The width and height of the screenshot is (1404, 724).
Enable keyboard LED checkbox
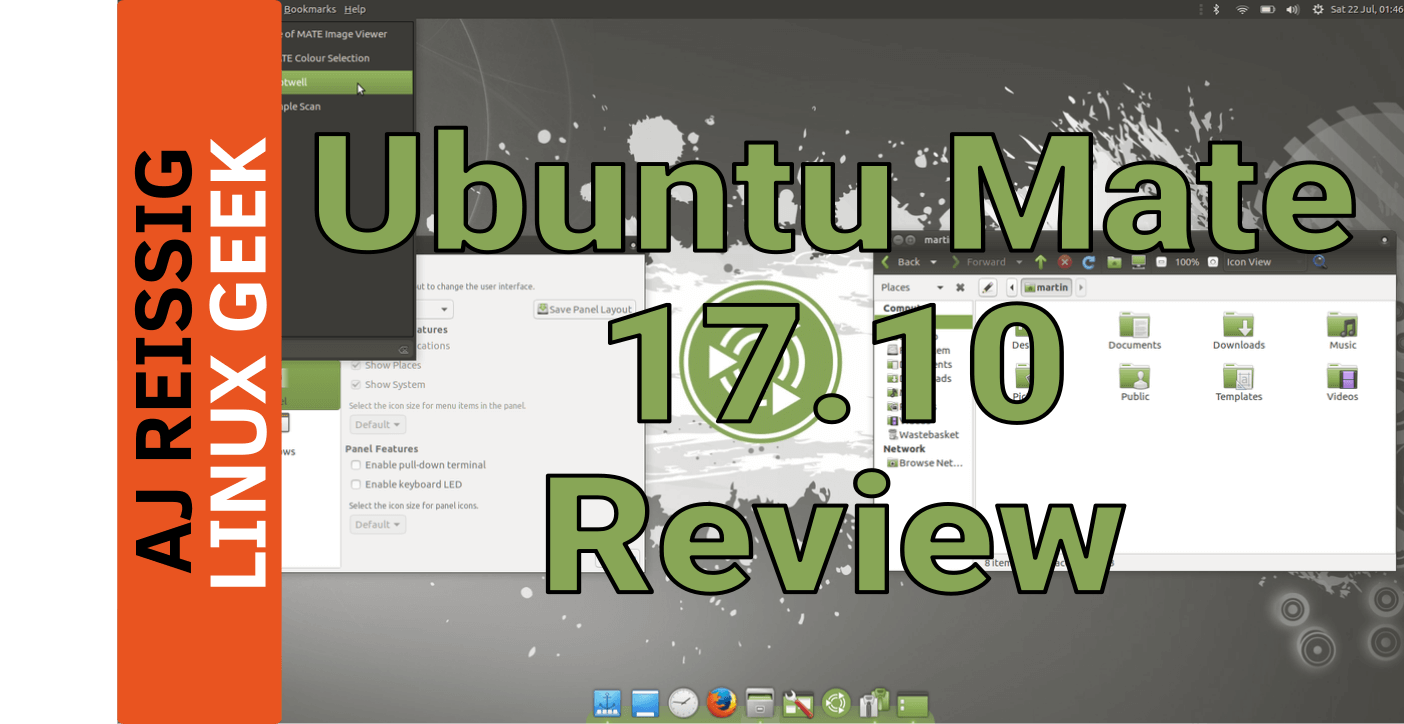(355, 484)
